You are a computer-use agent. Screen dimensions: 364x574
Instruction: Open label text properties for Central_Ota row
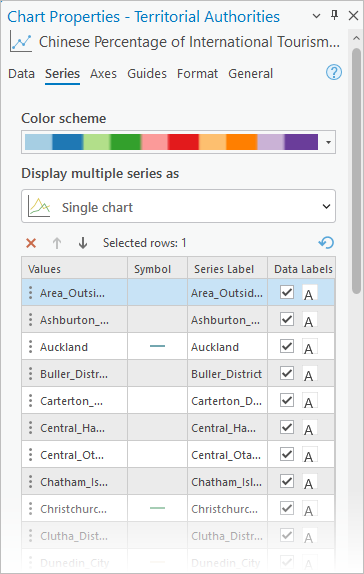coord(309,455)
